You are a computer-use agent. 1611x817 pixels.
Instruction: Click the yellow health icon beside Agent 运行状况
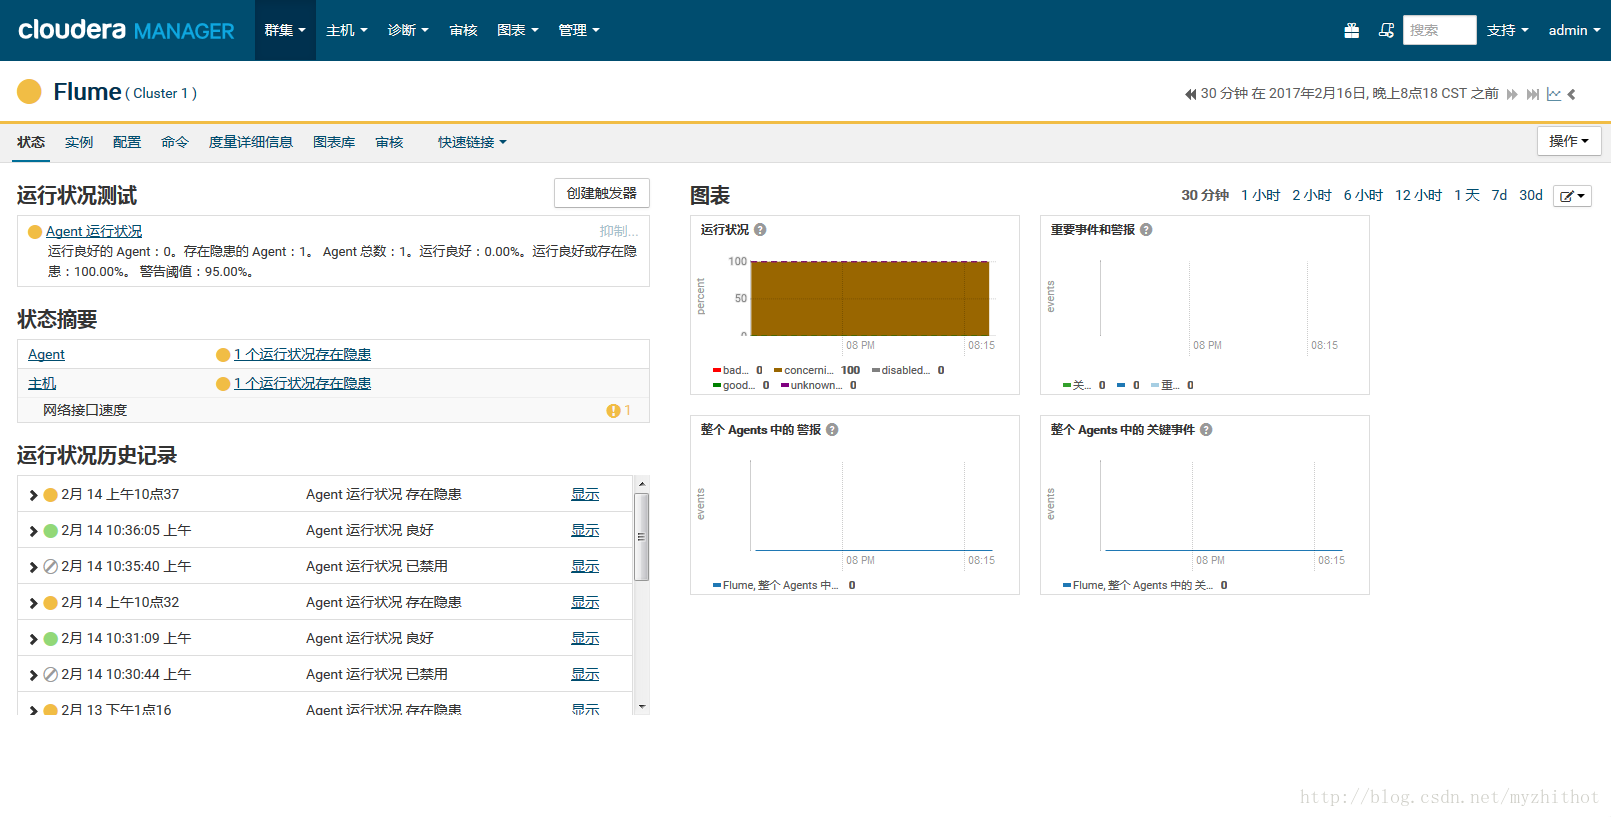click(x=35, y=232)
